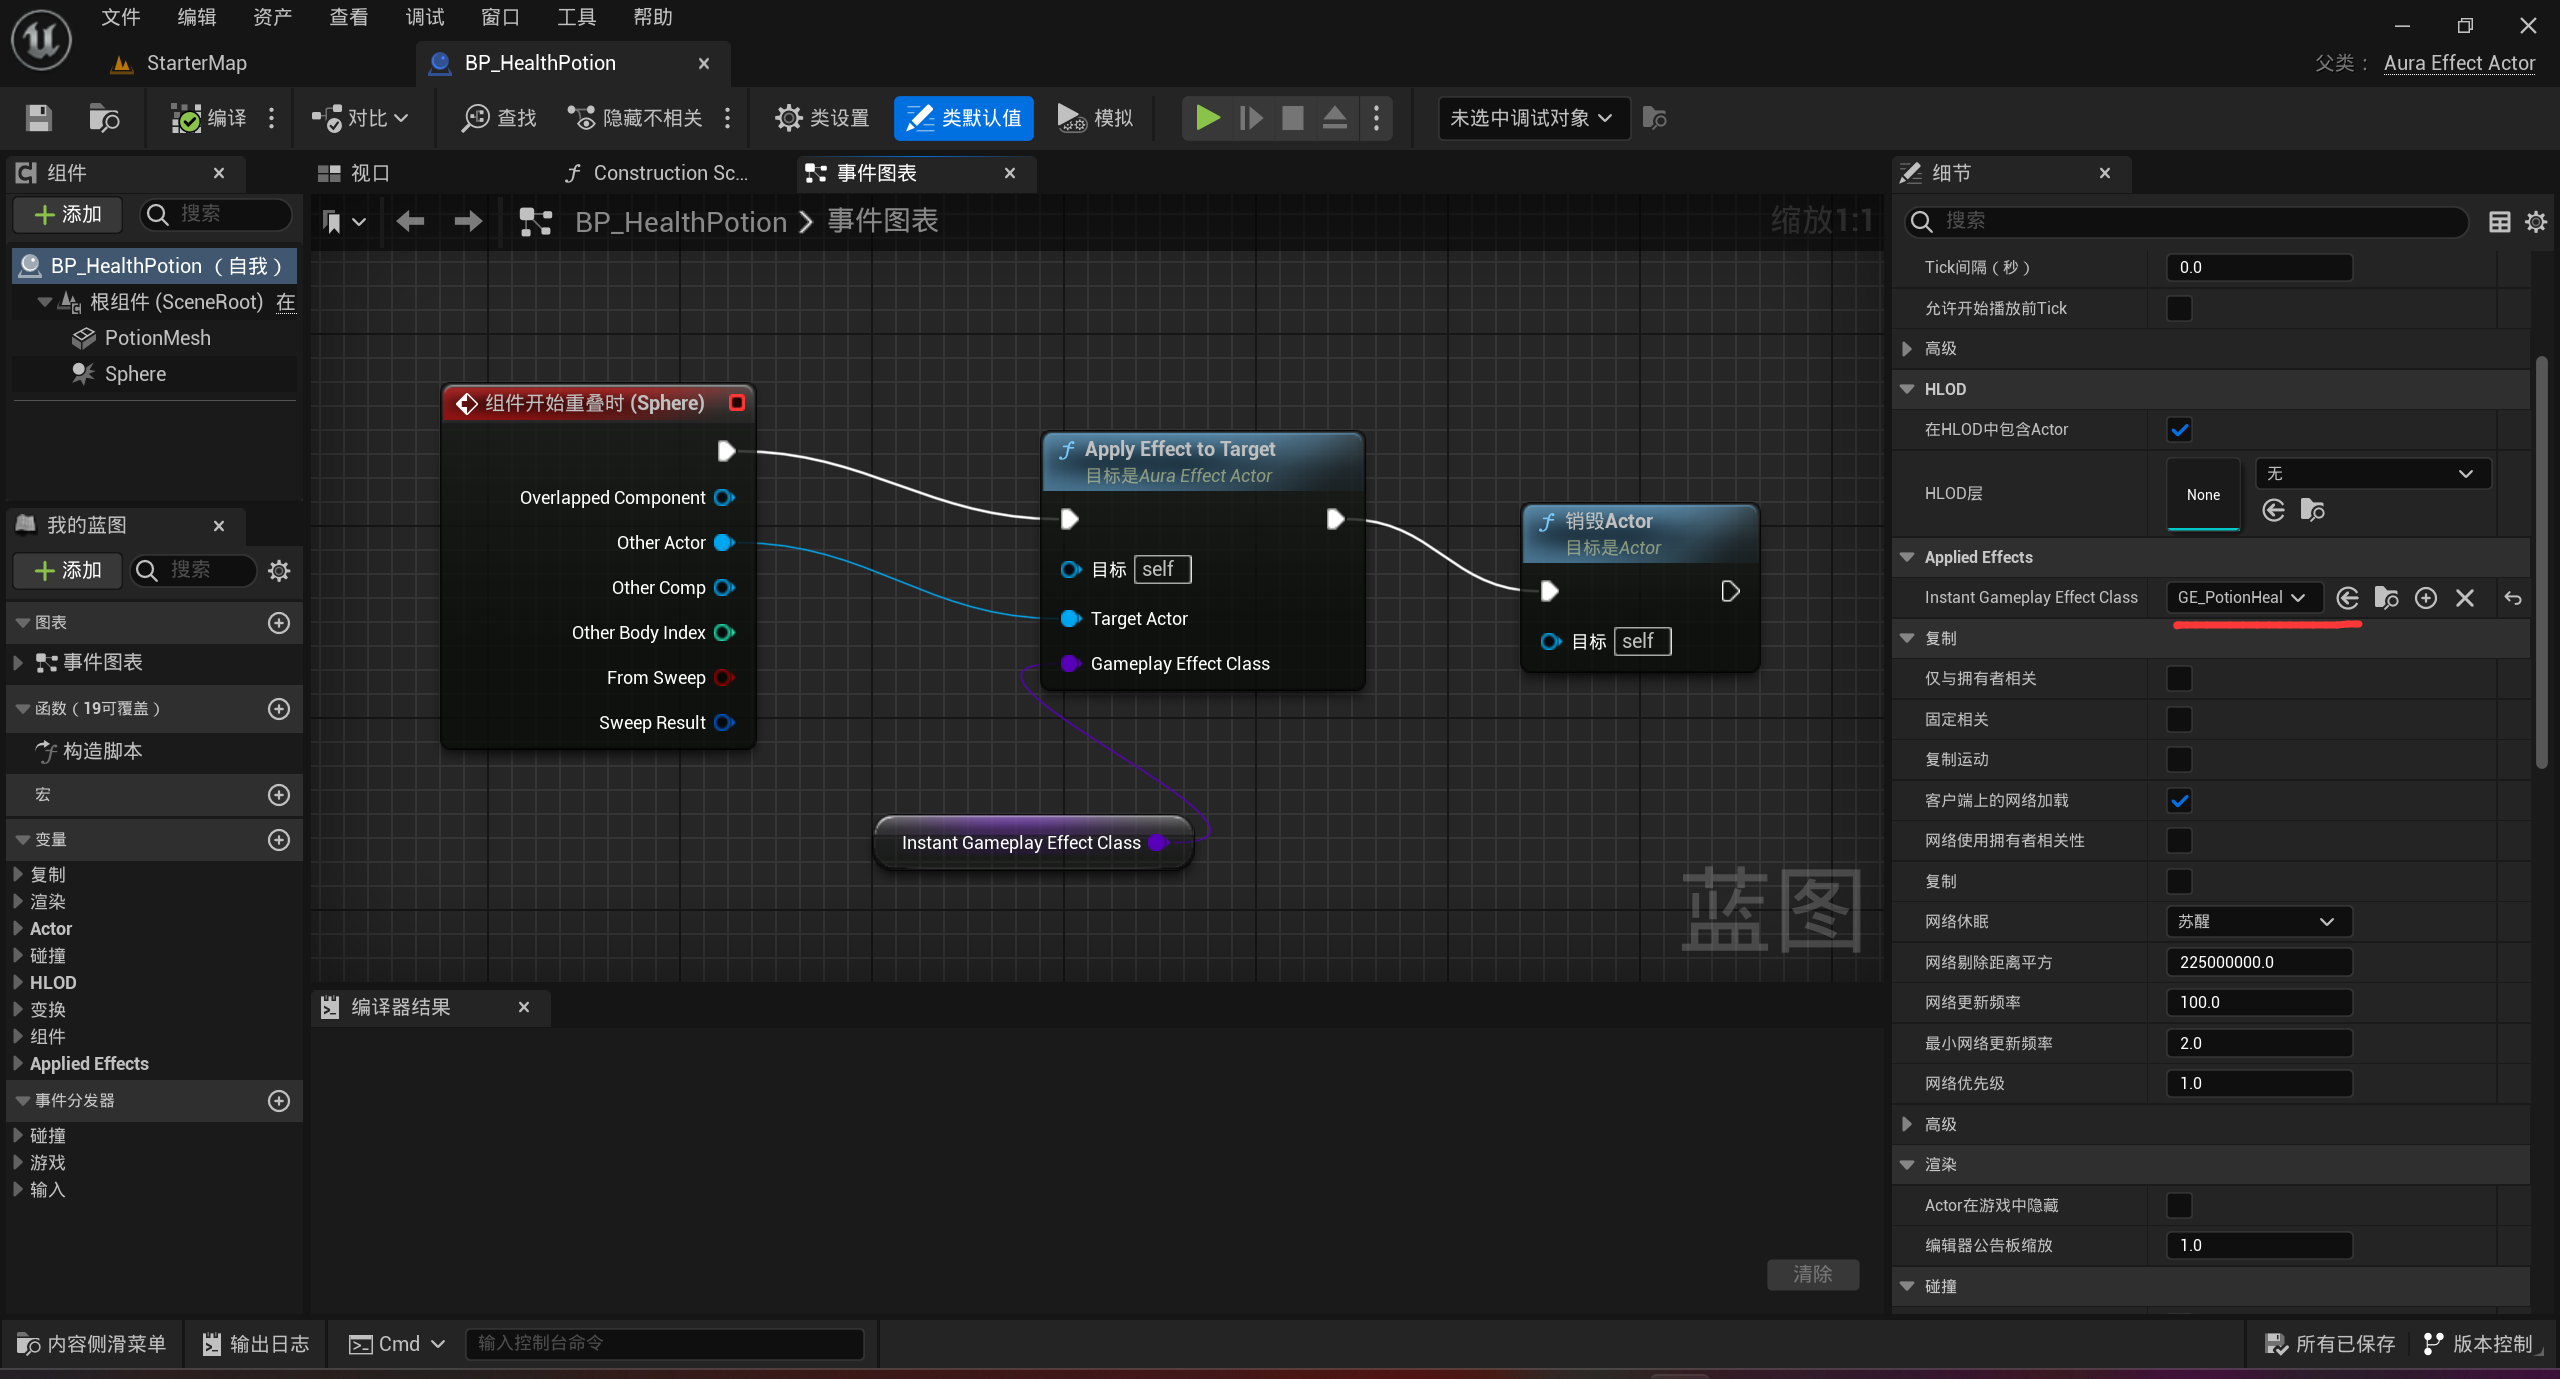Viewport: 2560px width, 1379px height.
Task: Play the level with green play button
Action: pos(1208,118)
